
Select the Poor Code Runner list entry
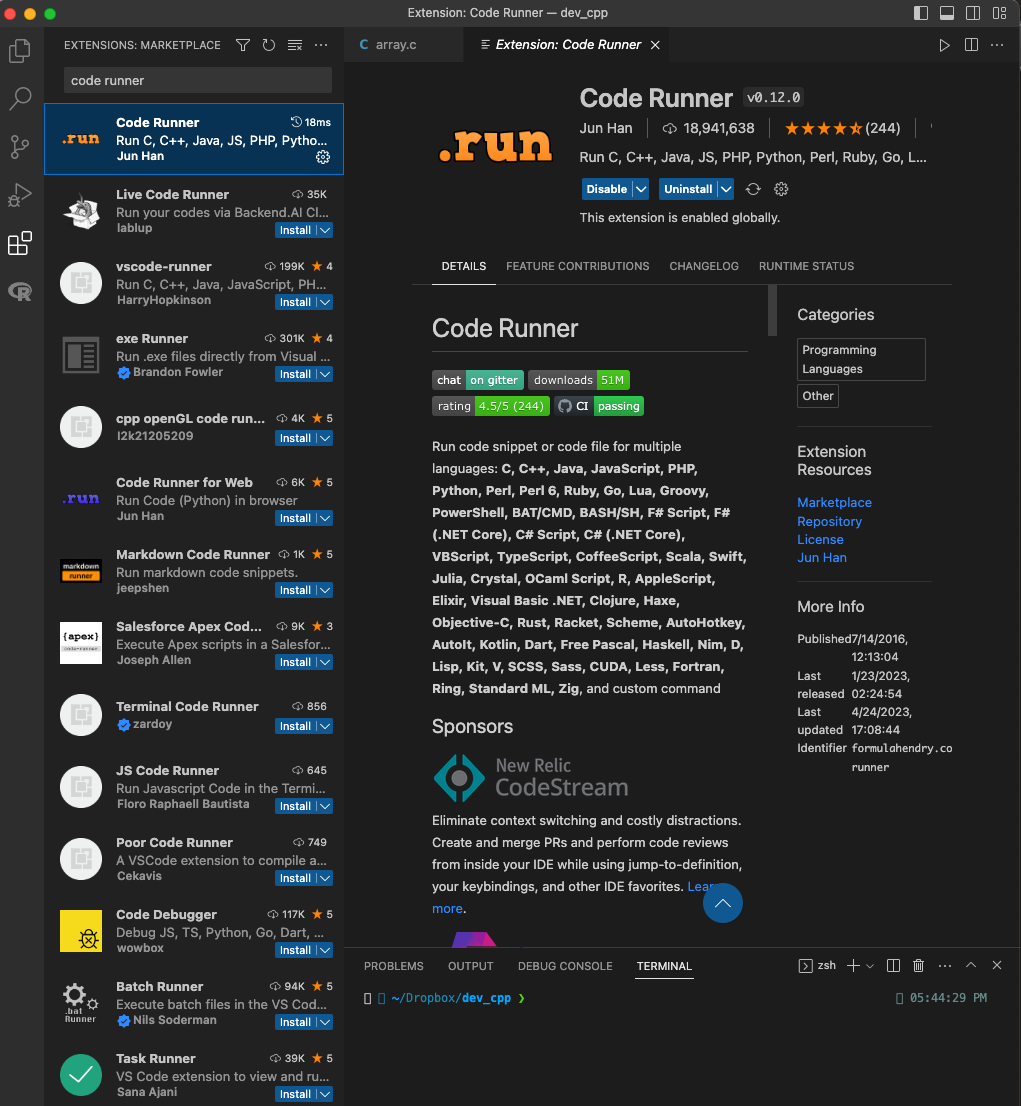pos(194,859)
